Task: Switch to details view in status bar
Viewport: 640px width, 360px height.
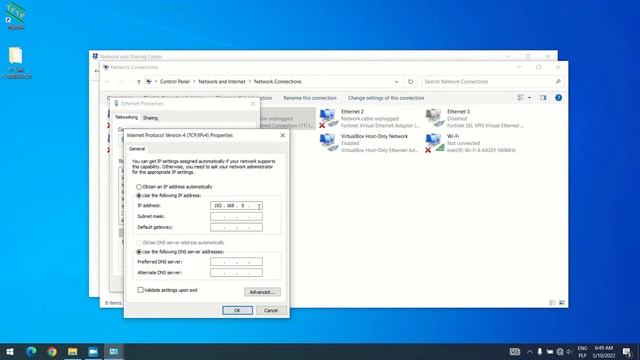Action: (x=552, y=303)
